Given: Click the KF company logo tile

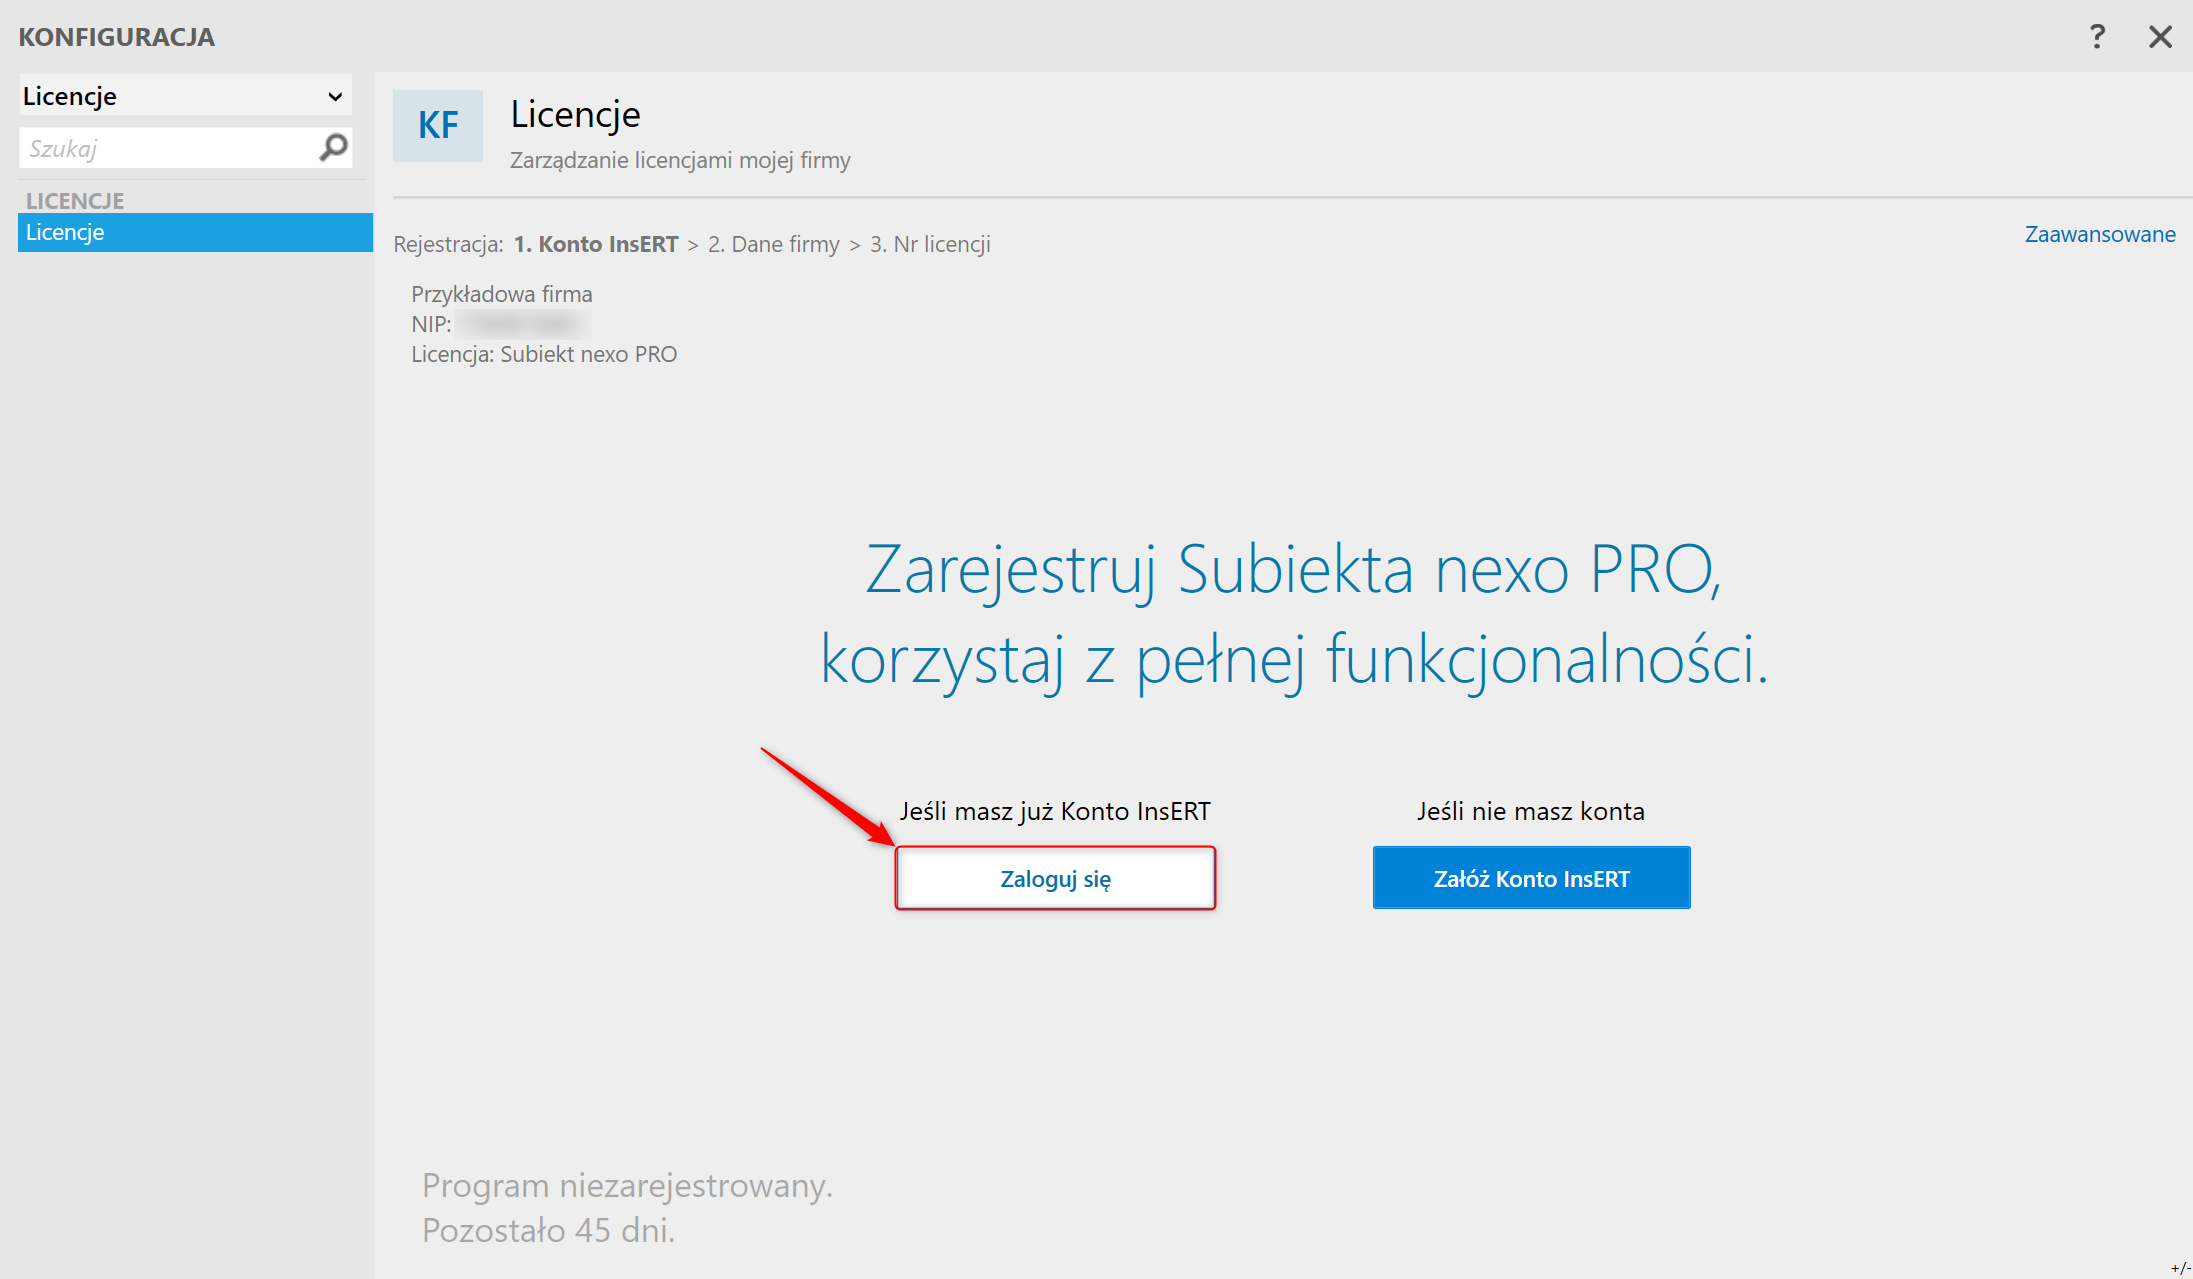Looking at the screenshot, I should click(x=438, y=126).
